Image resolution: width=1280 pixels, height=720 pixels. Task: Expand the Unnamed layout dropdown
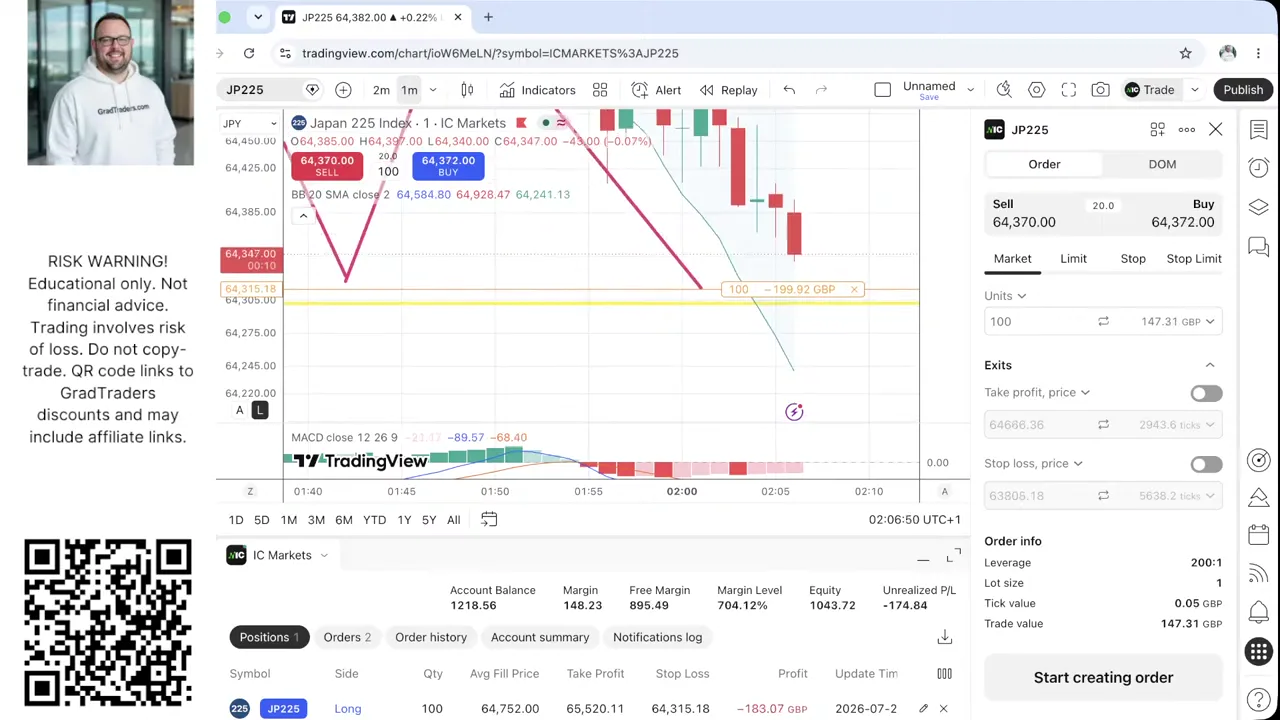pyautogui.click(x=969, y=90)
